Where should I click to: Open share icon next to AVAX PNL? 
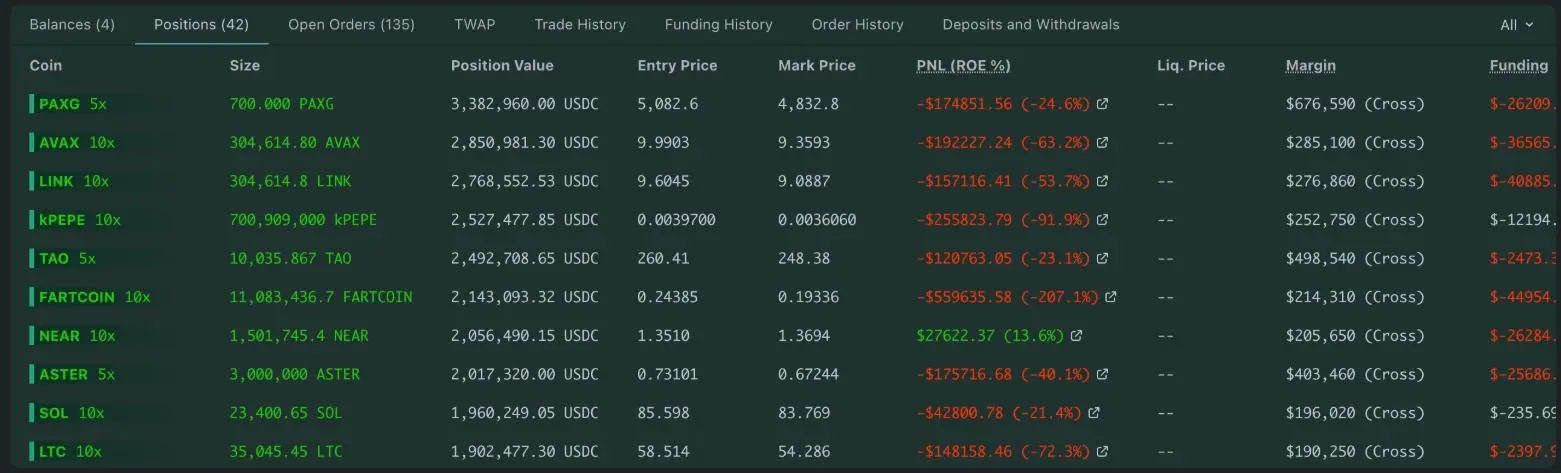tap(1102, 143)
